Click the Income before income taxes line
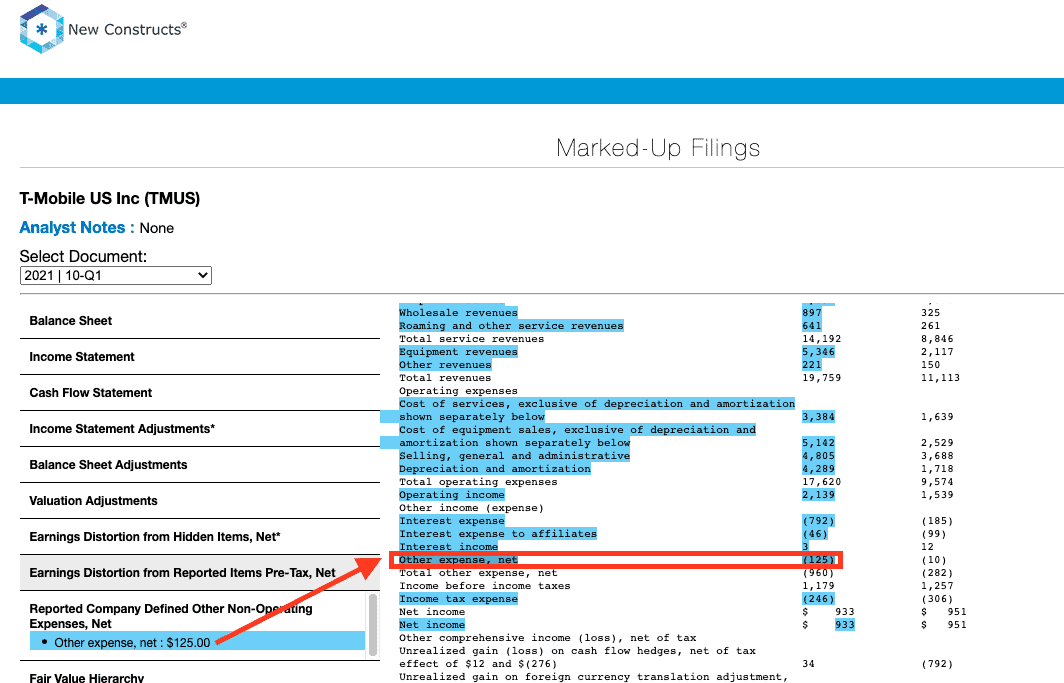This screenshot has width=1064, height=683. pos(484,586)
